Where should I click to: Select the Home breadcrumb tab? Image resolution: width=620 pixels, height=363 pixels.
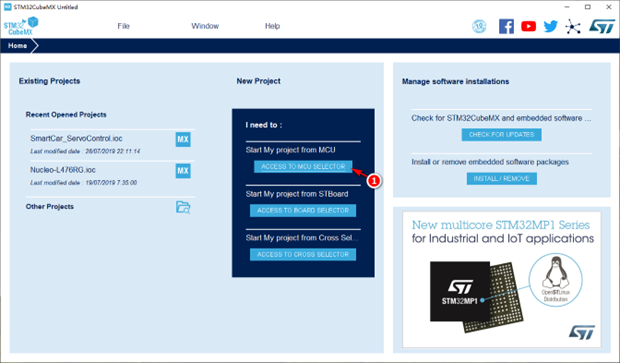(x=18, y=46)
